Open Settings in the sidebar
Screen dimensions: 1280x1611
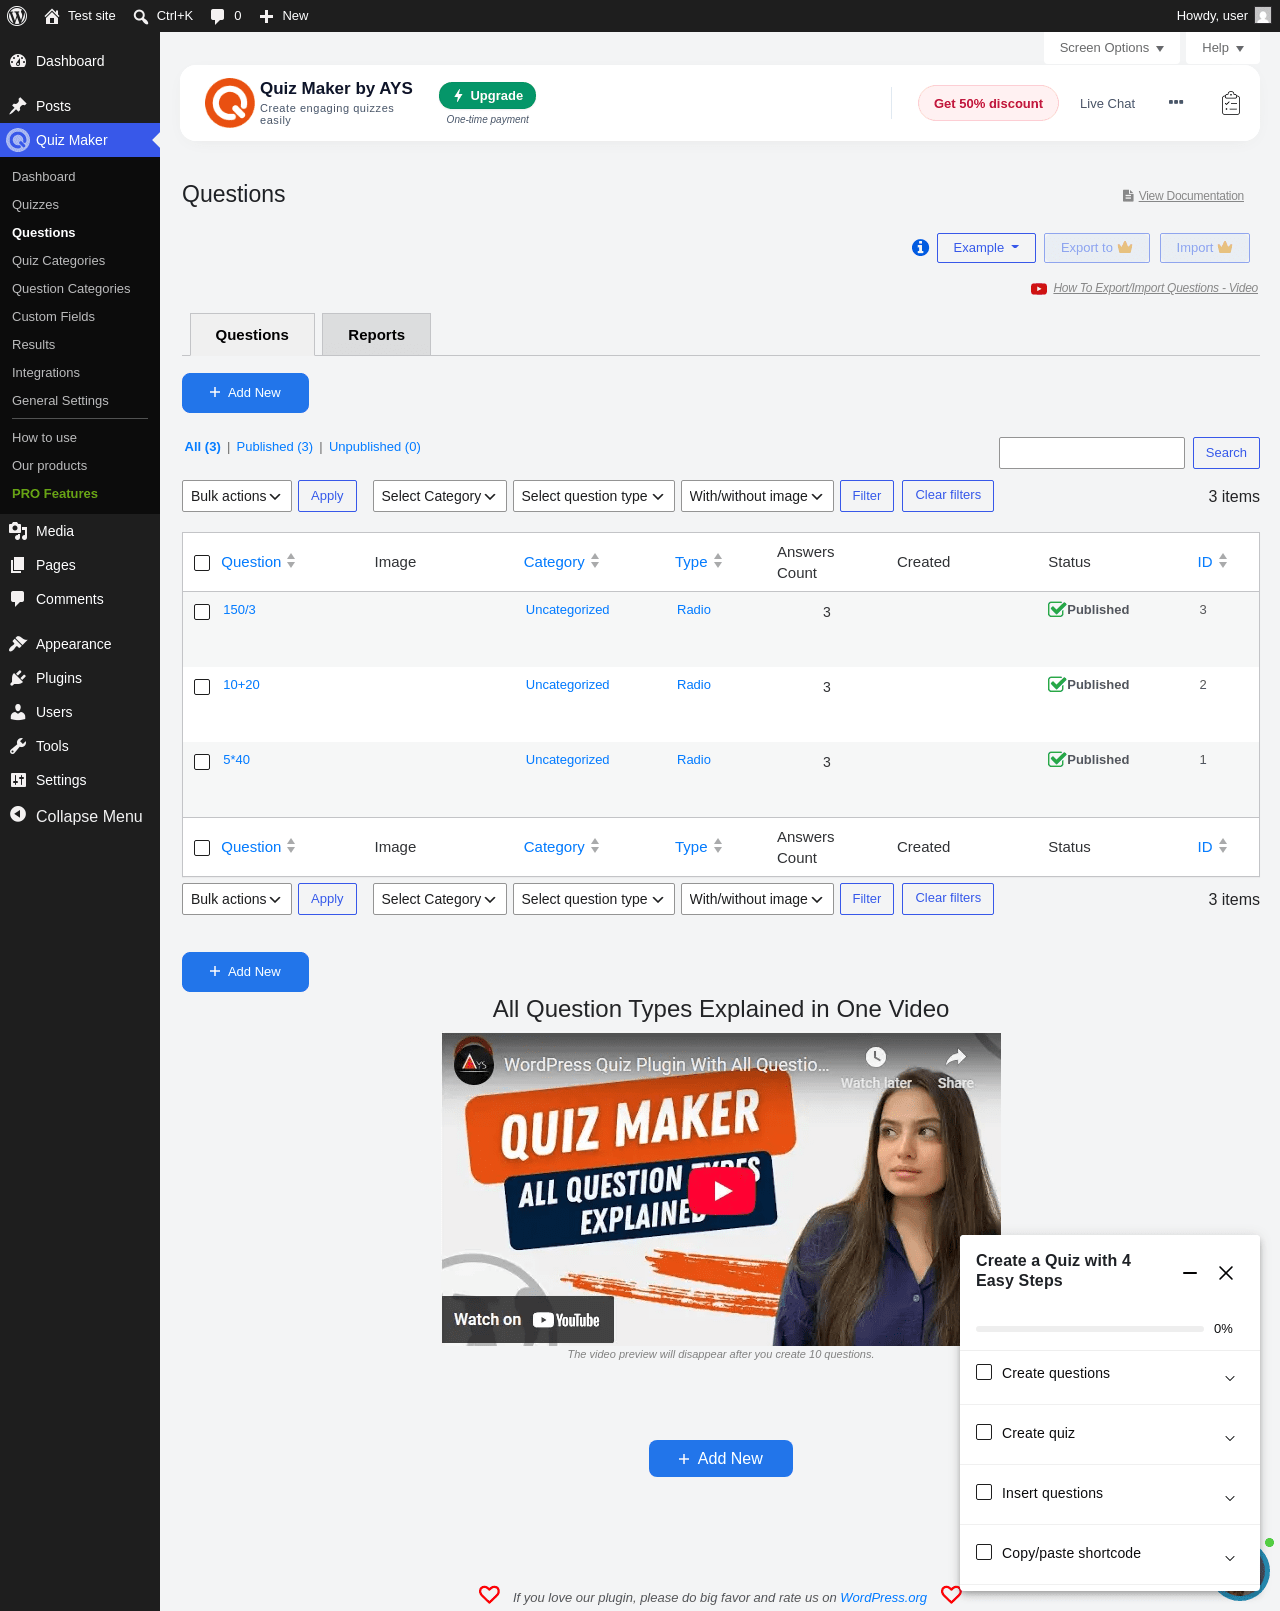[x=80, y=780]
